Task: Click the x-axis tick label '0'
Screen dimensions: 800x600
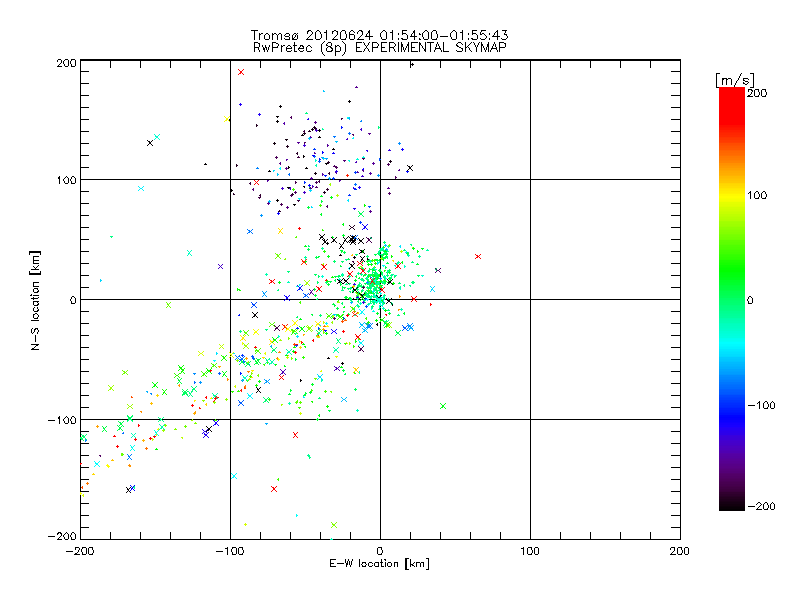Action: (380, 552)
